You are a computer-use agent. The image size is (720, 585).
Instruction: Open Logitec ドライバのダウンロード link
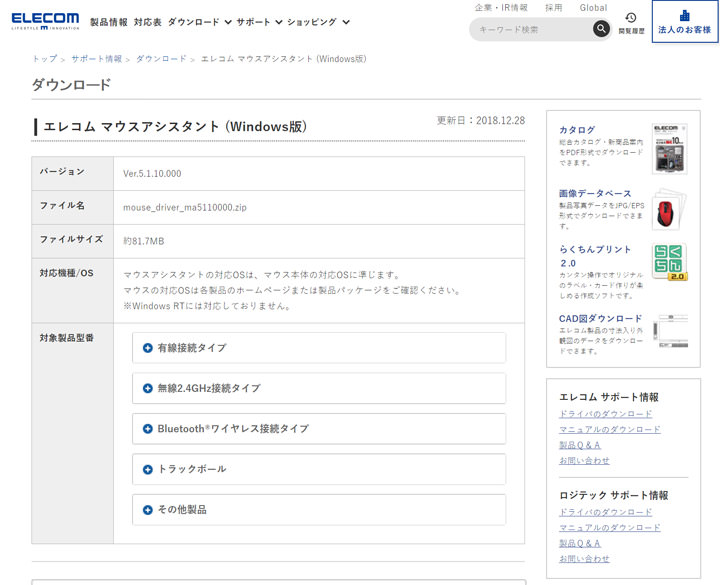click(x=605, y=512)
